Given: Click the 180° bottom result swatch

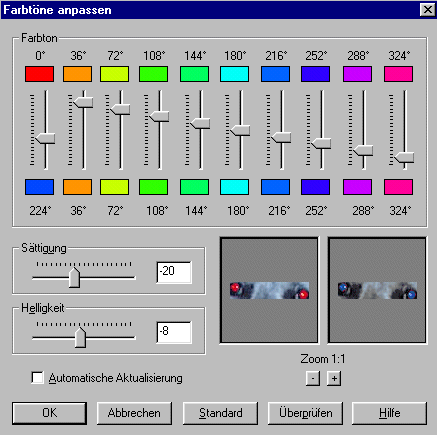Looking at the screenshot, I should (x=234, y=187).
